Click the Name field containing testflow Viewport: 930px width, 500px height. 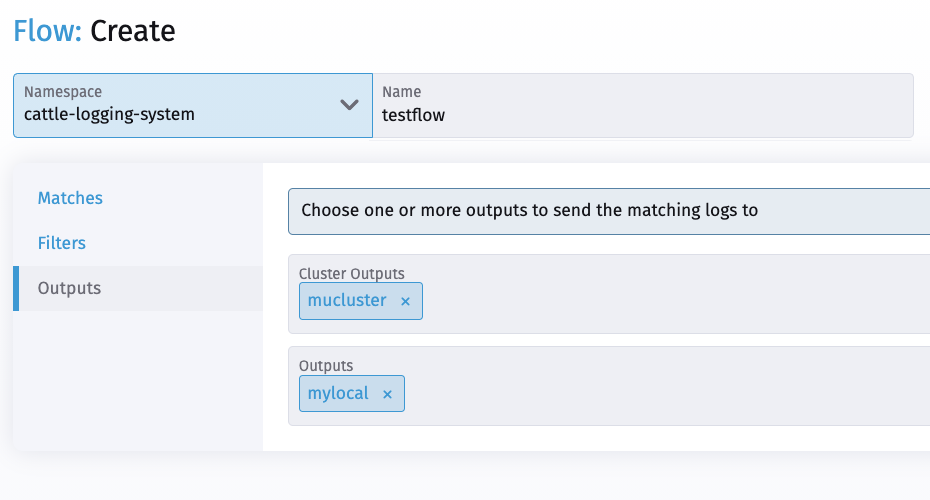[640, 115]
